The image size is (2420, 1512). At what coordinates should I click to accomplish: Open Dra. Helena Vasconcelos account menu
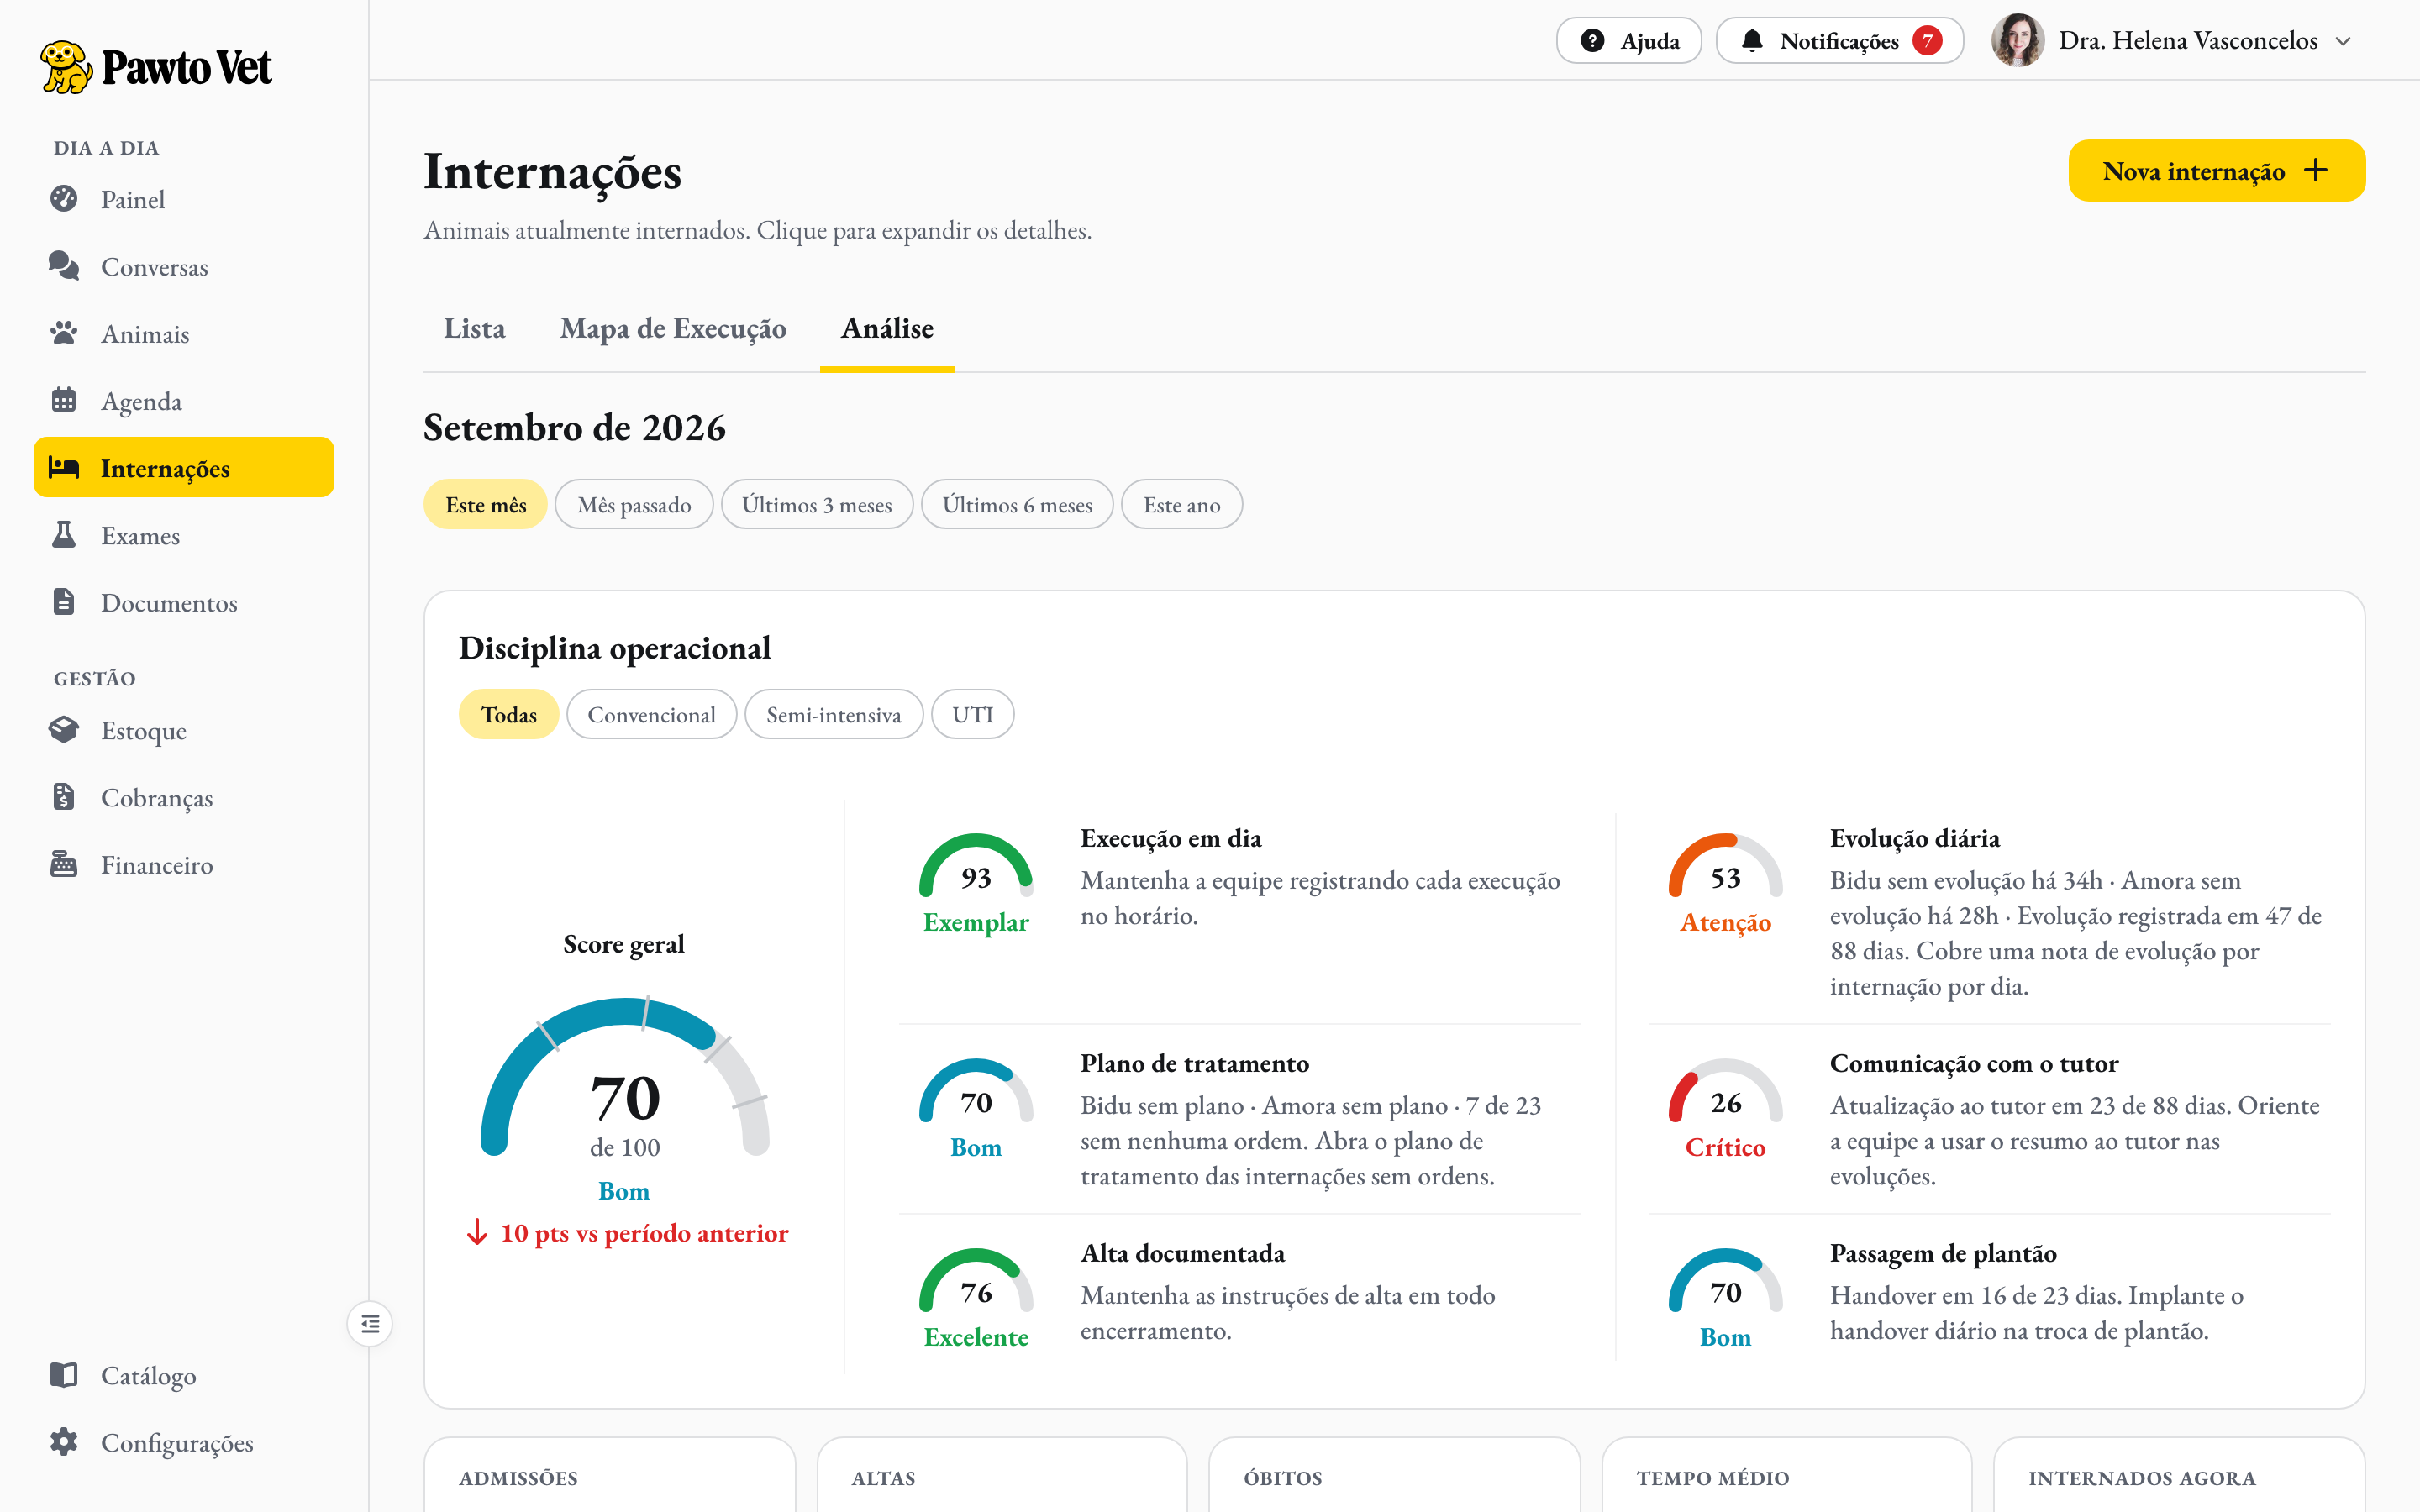tap(2171, 41)
